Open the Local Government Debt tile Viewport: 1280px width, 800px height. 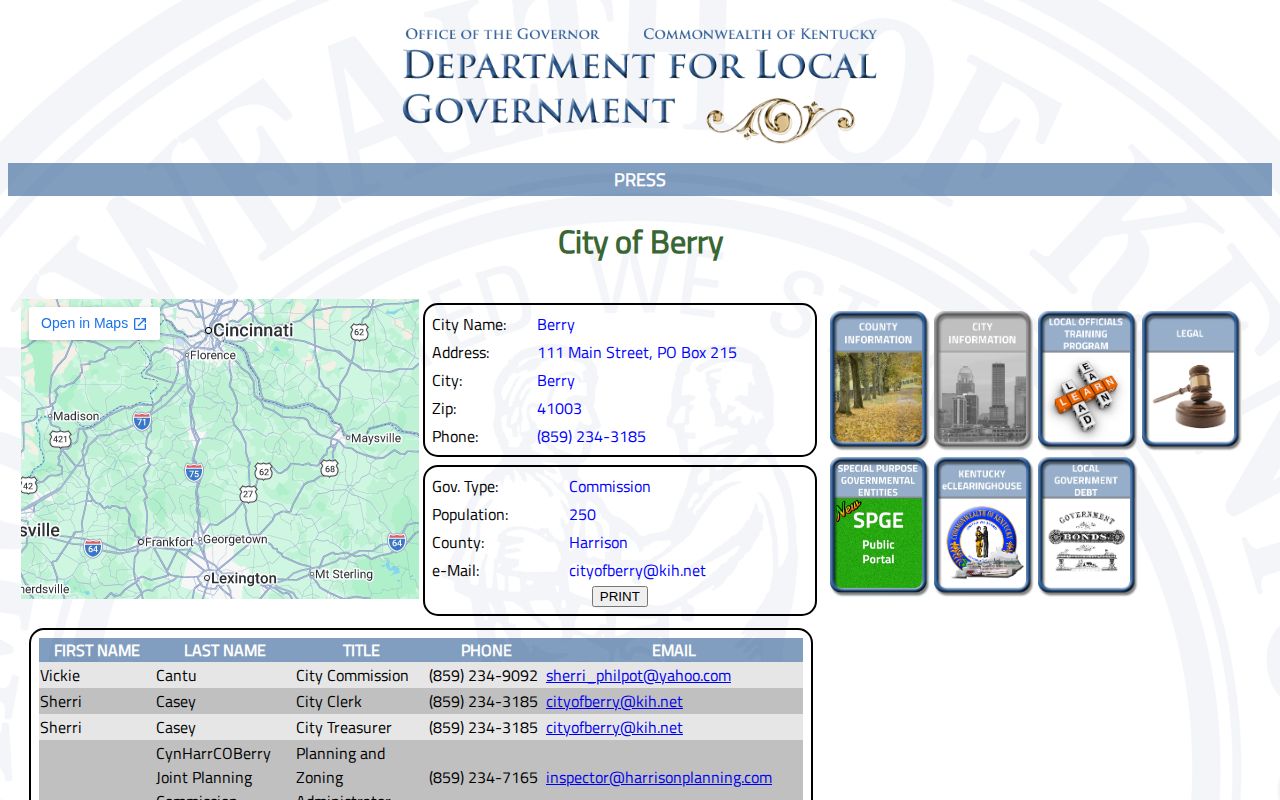[x=1086, y=526]
